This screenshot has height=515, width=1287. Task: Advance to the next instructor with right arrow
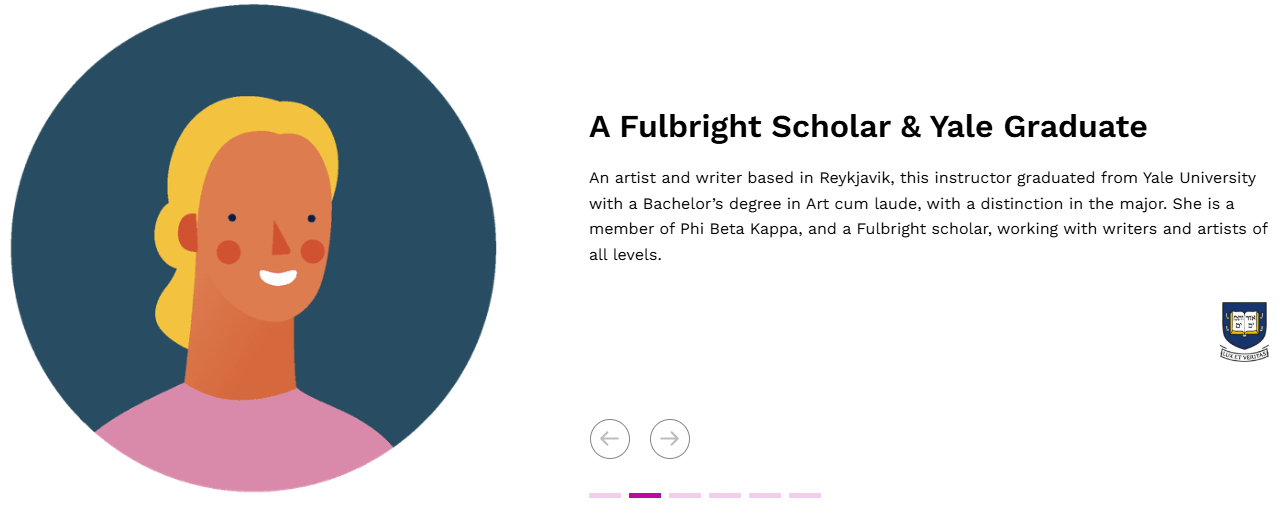coord(670,438)
